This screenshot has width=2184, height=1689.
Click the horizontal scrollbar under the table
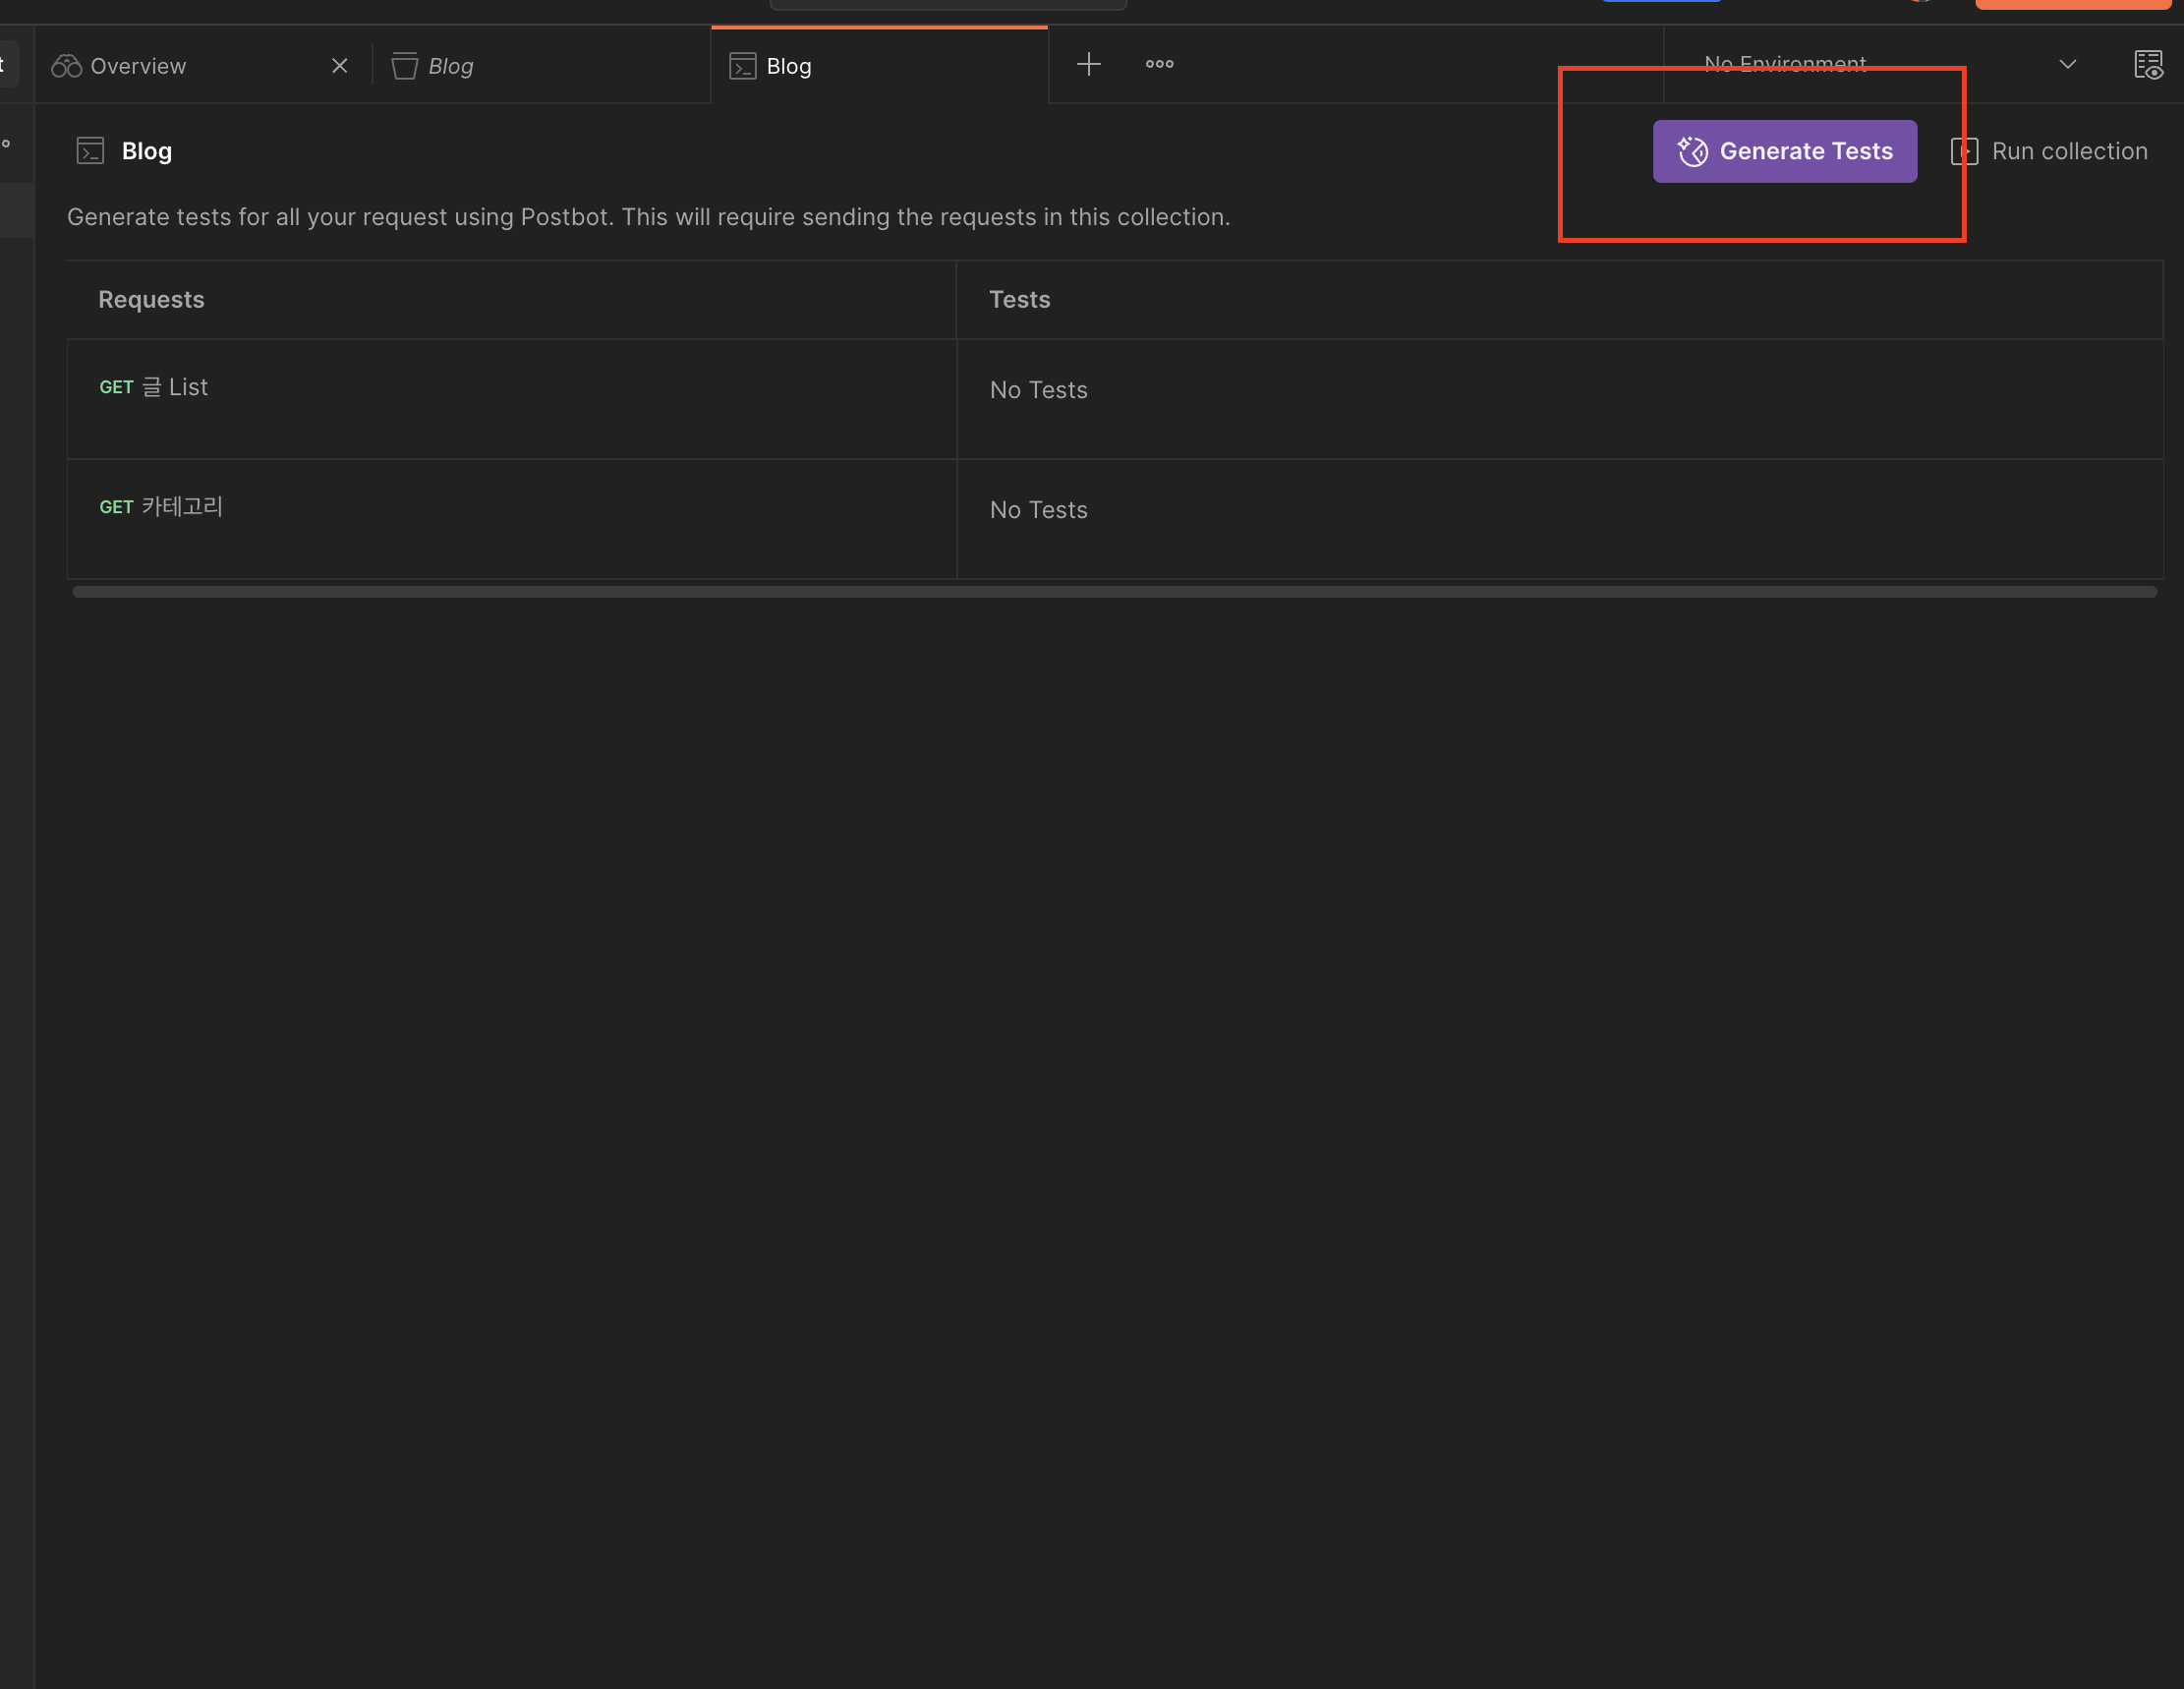[x=1113, y=592]
